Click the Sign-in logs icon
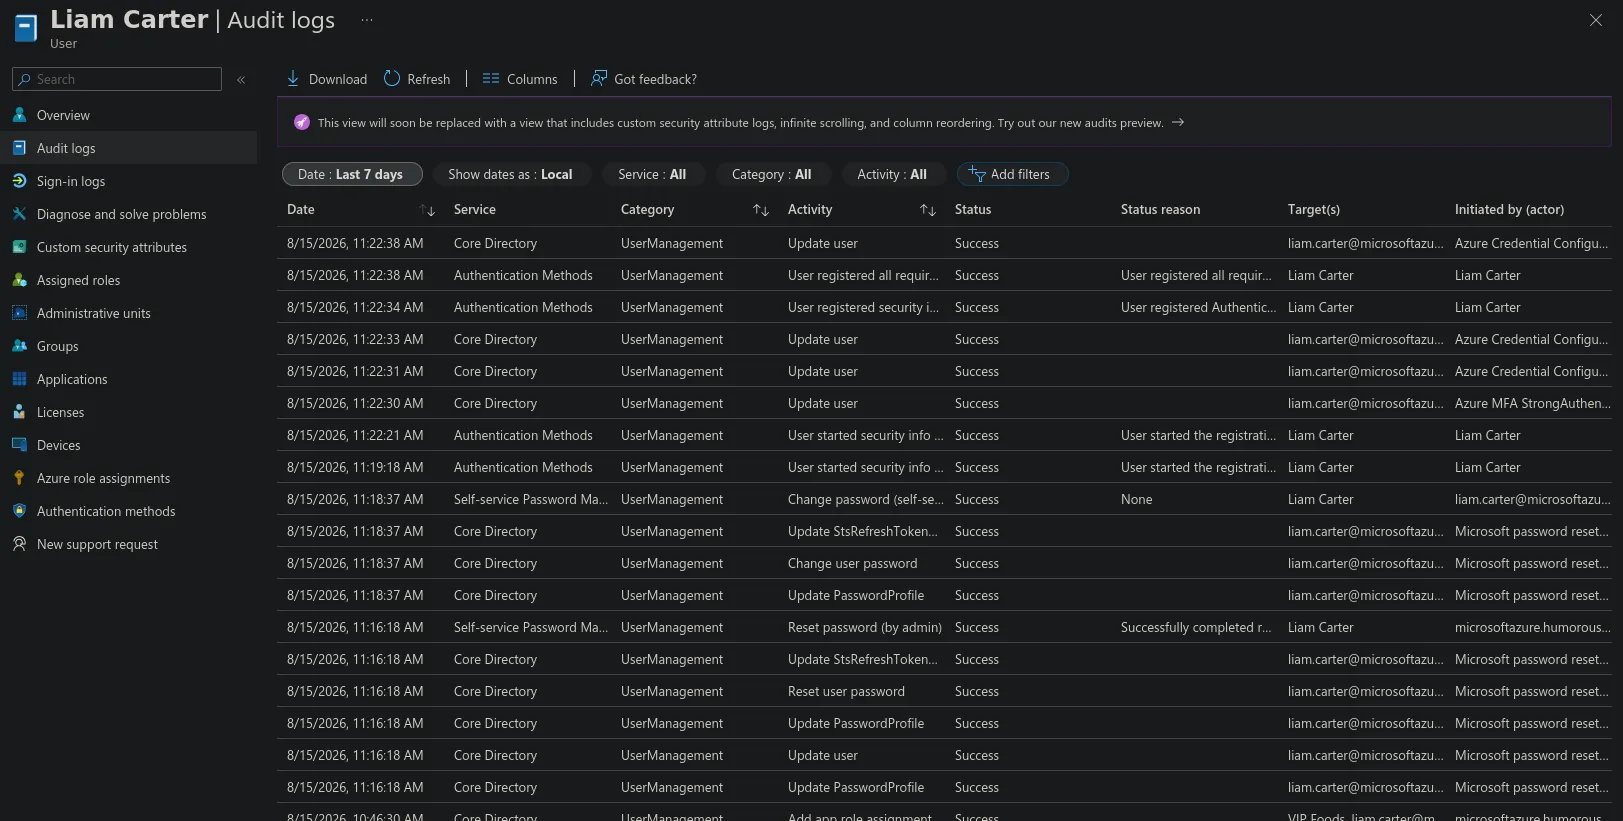The image size is (1623, 821). (19, 181)
